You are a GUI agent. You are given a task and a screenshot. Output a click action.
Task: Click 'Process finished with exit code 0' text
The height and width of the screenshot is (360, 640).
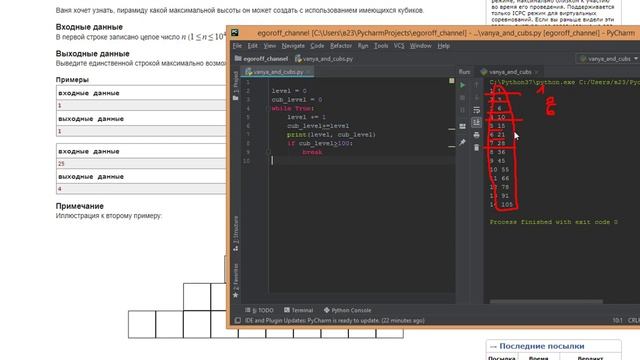click(553, 222)
